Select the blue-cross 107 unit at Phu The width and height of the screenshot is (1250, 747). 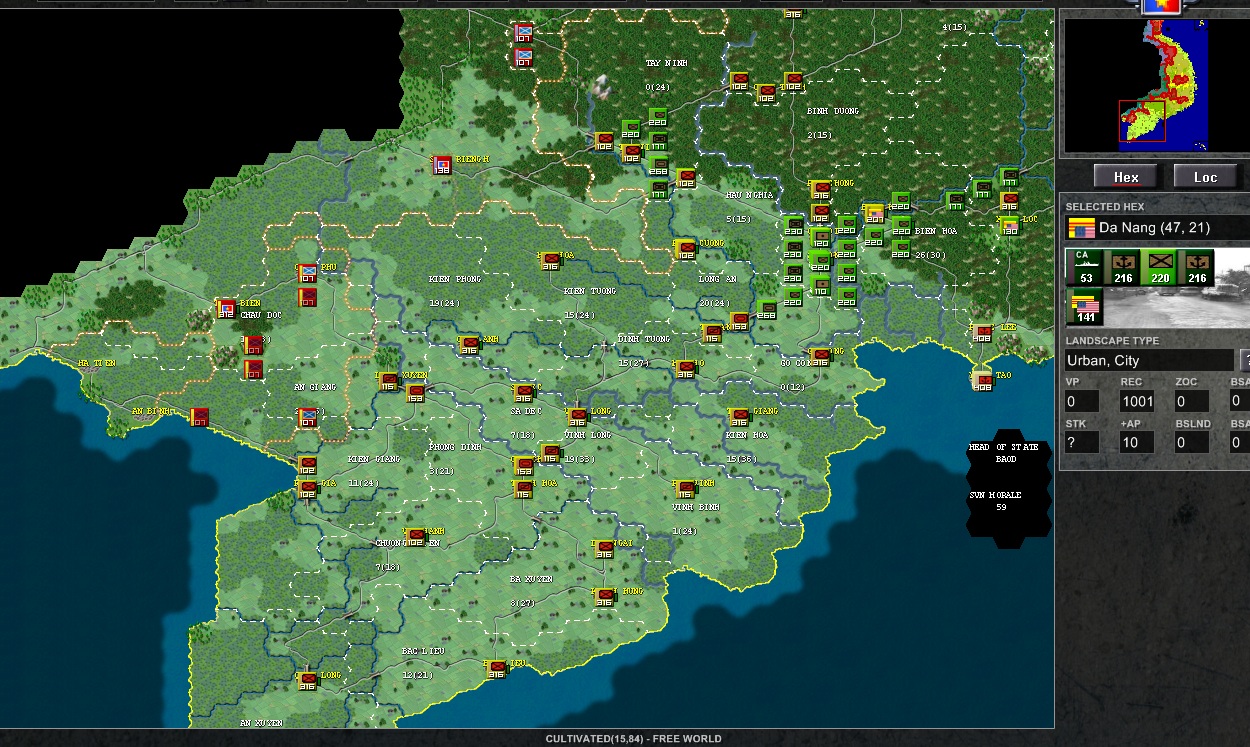point(307,273)
